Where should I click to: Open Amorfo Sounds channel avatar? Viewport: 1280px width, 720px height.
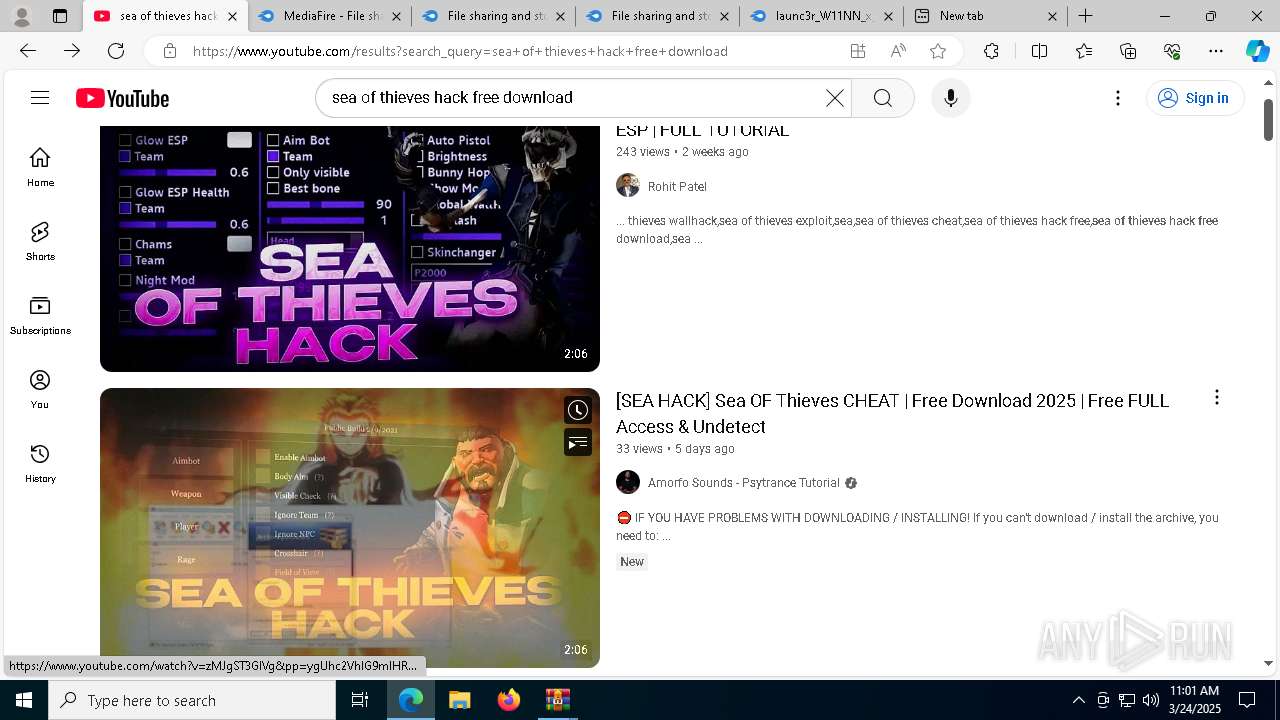[x=628, y=482]
